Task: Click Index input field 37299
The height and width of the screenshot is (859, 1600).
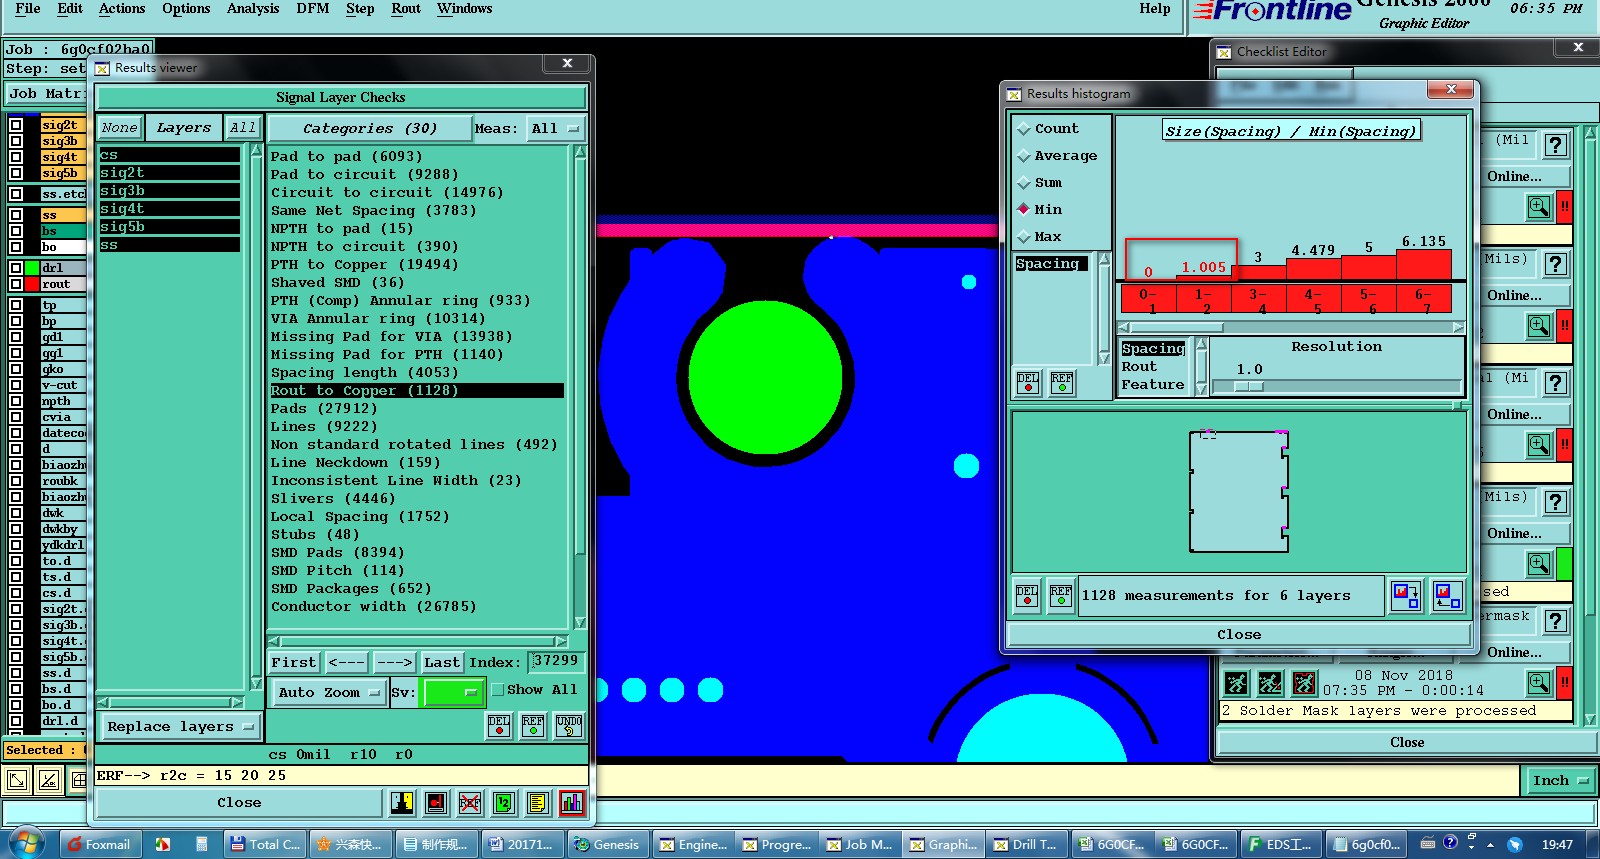Action: coord(556,661)
